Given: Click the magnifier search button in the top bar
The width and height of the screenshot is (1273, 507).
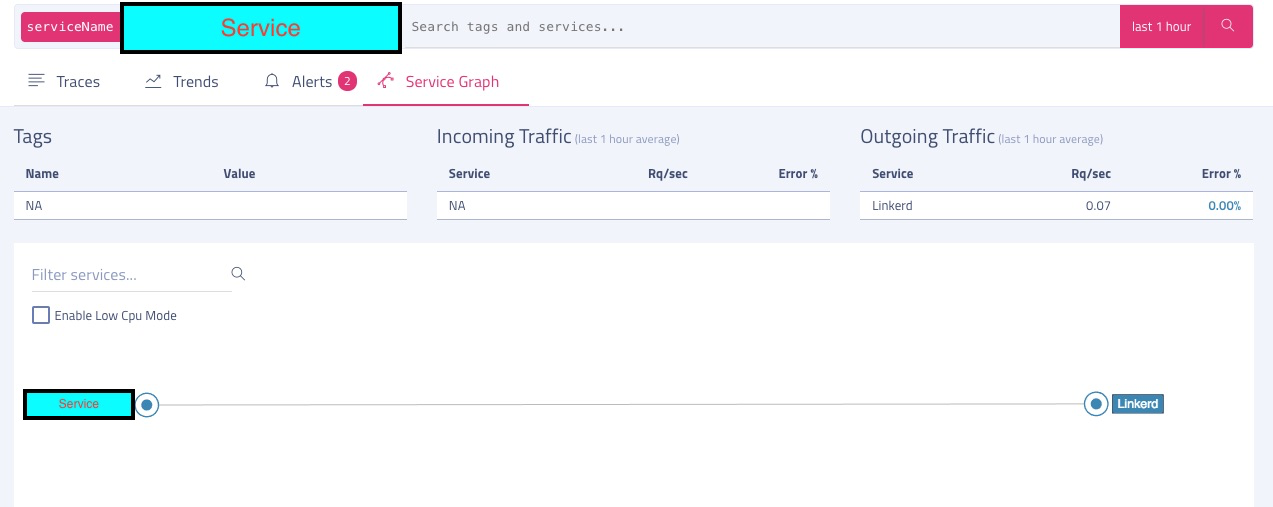Looking at the screenshot, I should (x=1228, y=26).
